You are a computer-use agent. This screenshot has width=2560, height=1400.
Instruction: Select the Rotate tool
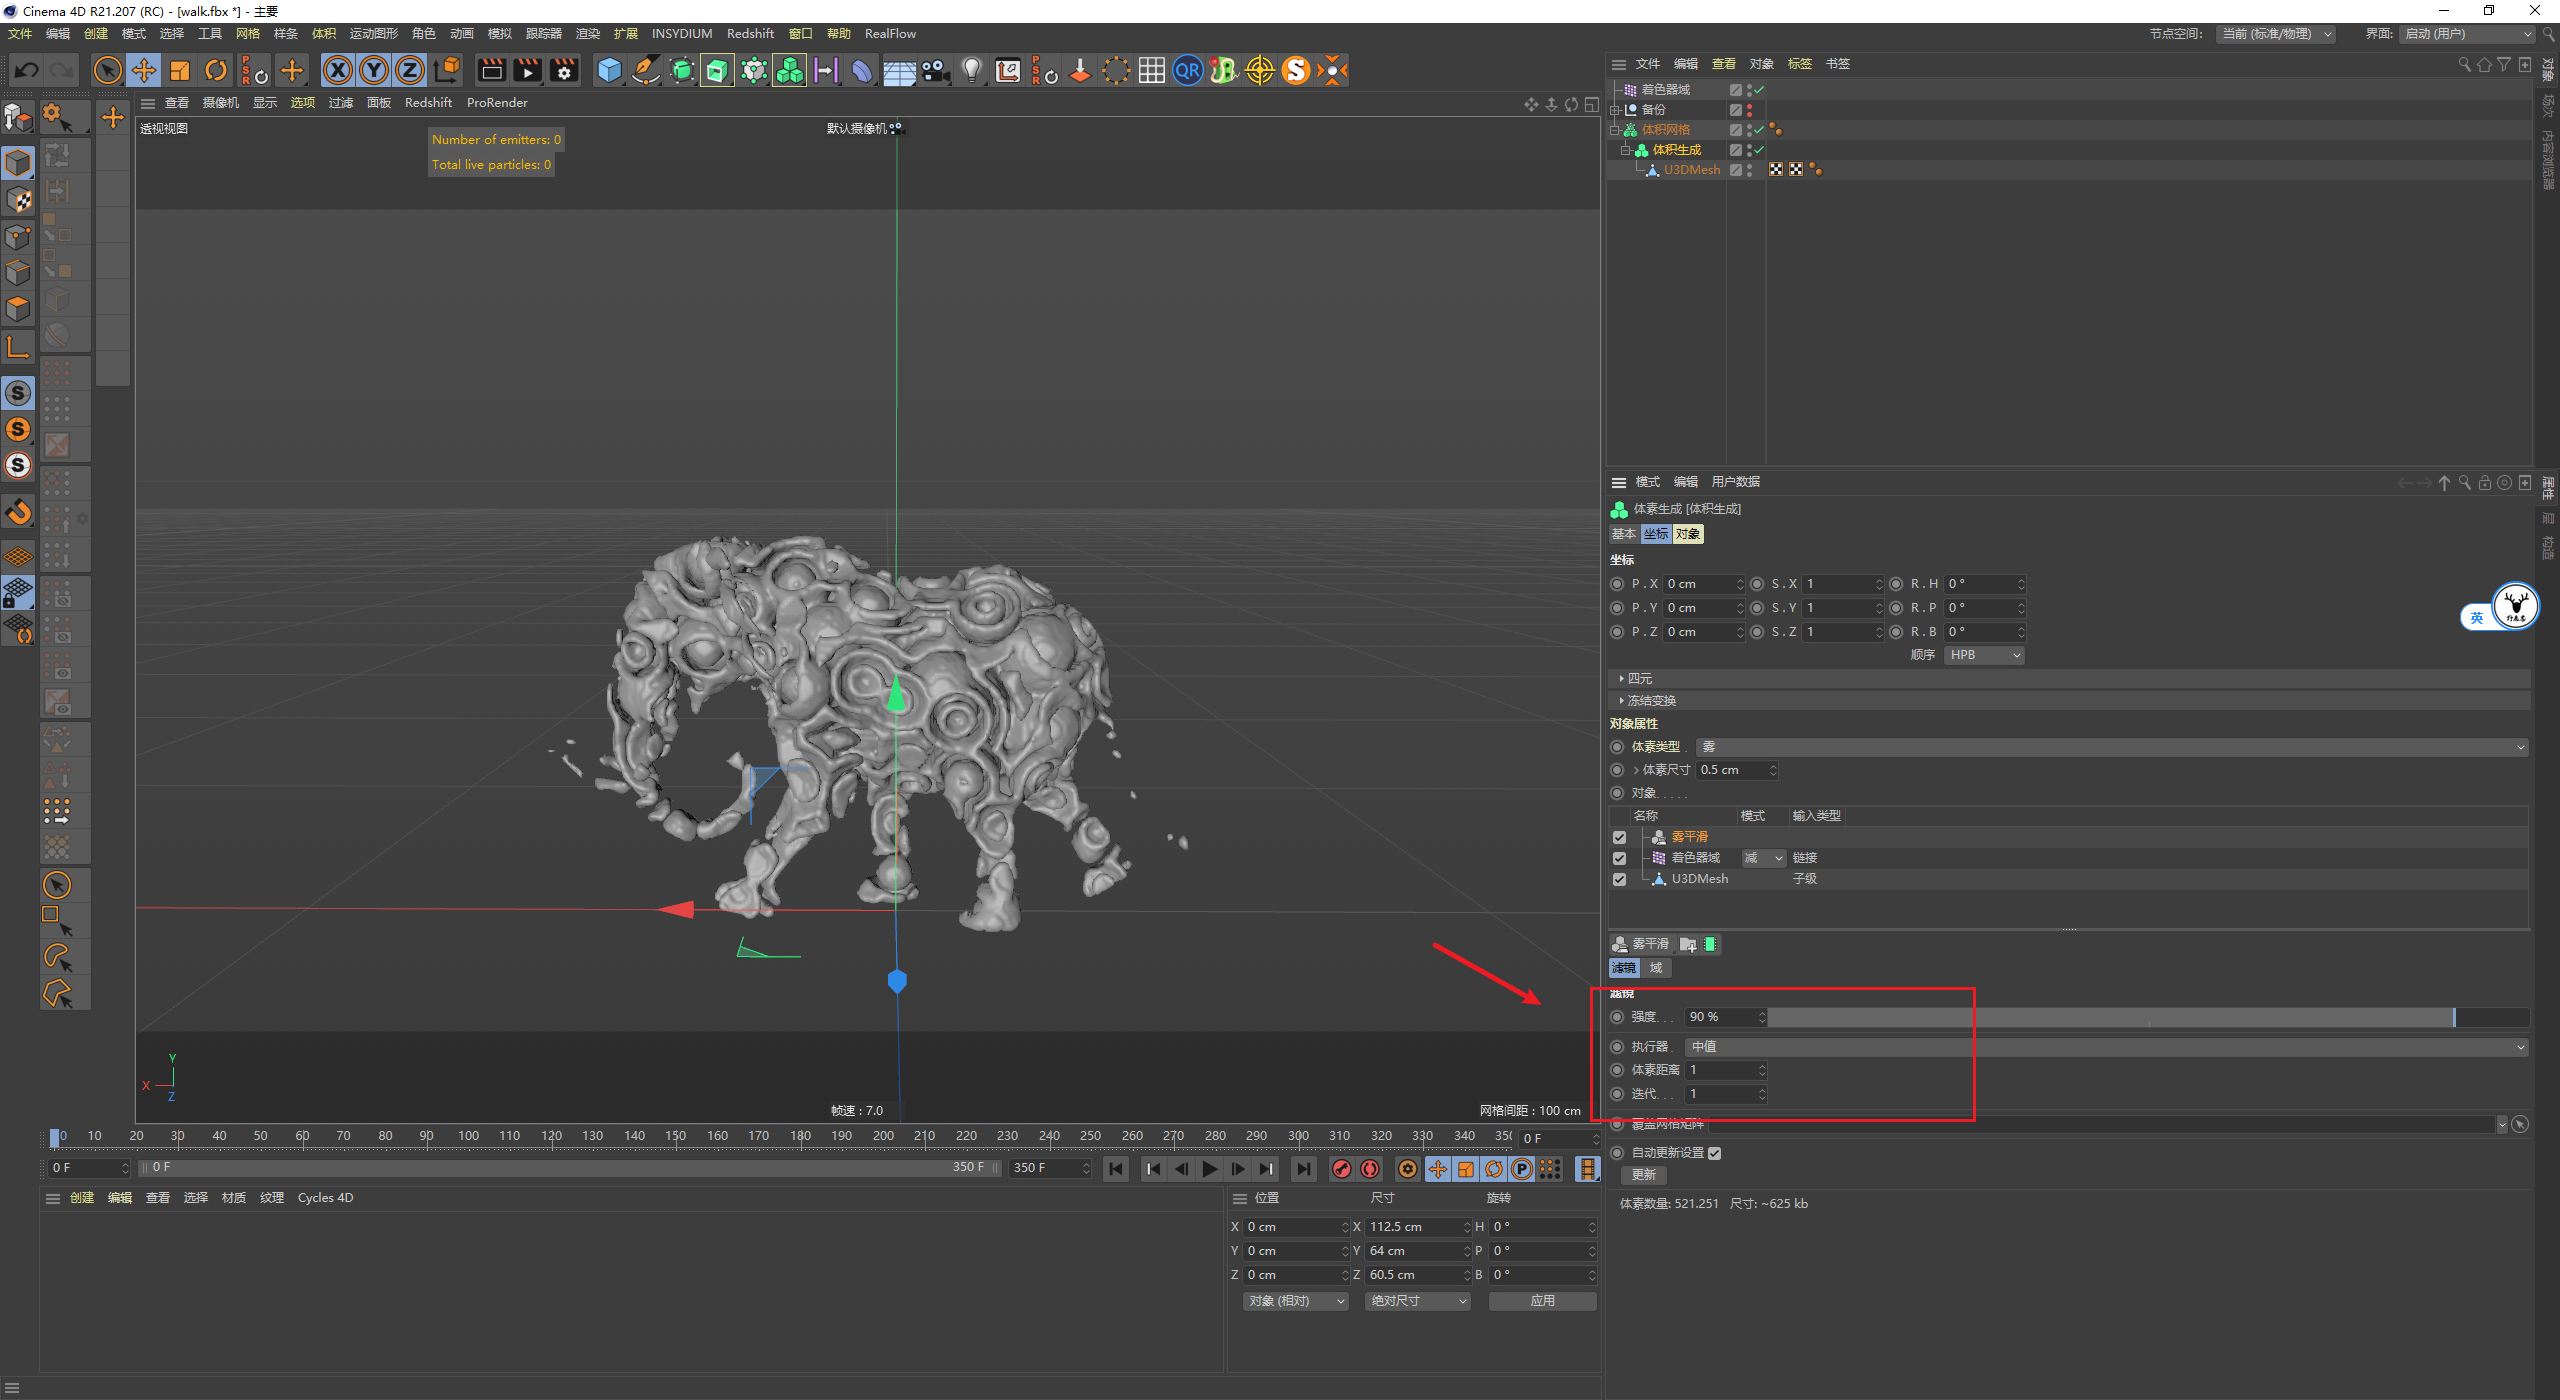tap(216, 70)
